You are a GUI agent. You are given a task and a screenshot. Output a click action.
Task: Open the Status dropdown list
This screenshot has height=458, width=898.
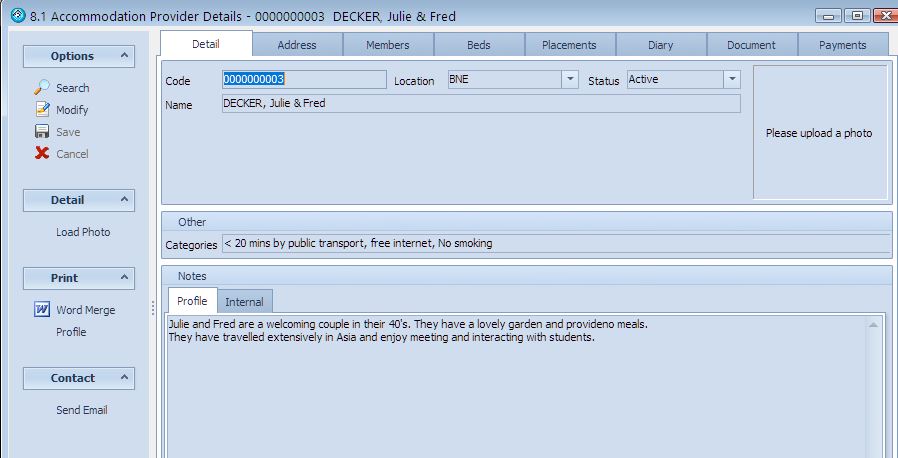tap(732, 80)
